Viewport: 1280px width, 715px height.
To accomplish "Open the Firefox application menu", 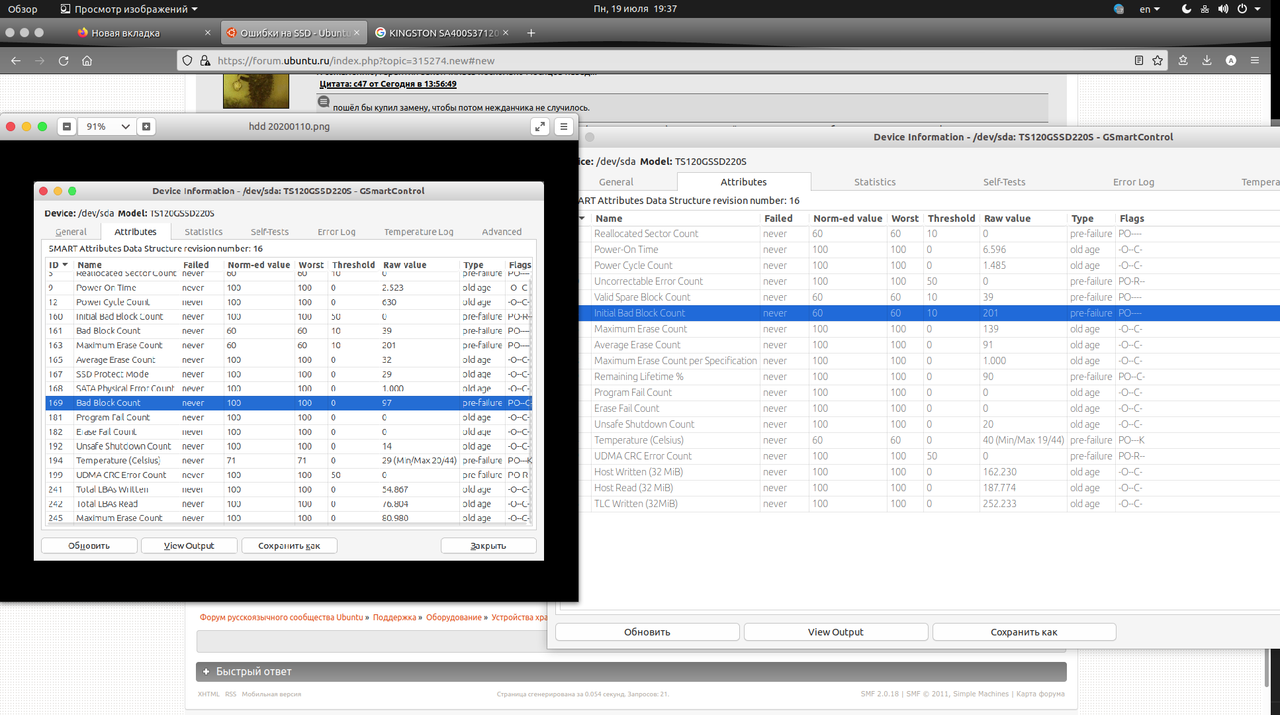I will 1255,61.
